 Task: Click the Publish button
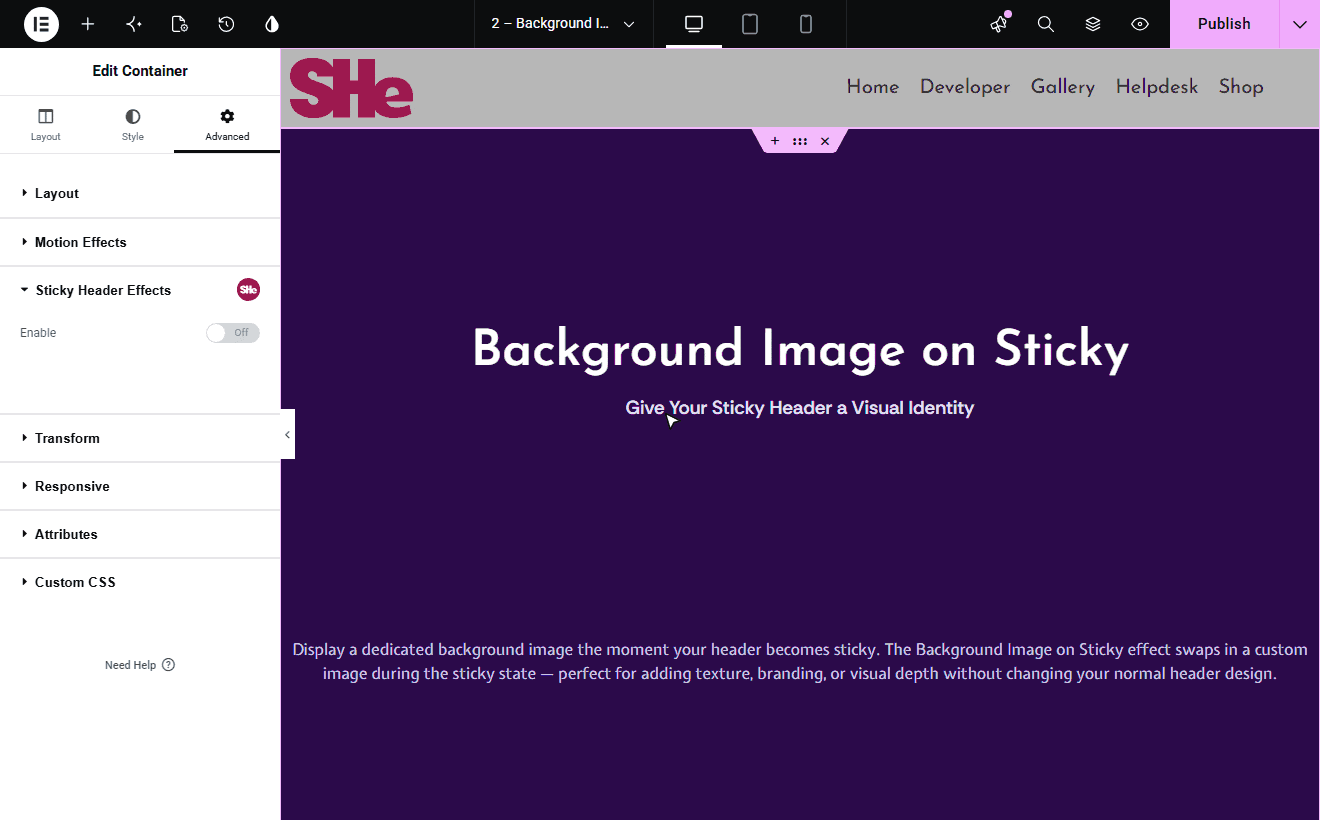(x=1224, y=24)
